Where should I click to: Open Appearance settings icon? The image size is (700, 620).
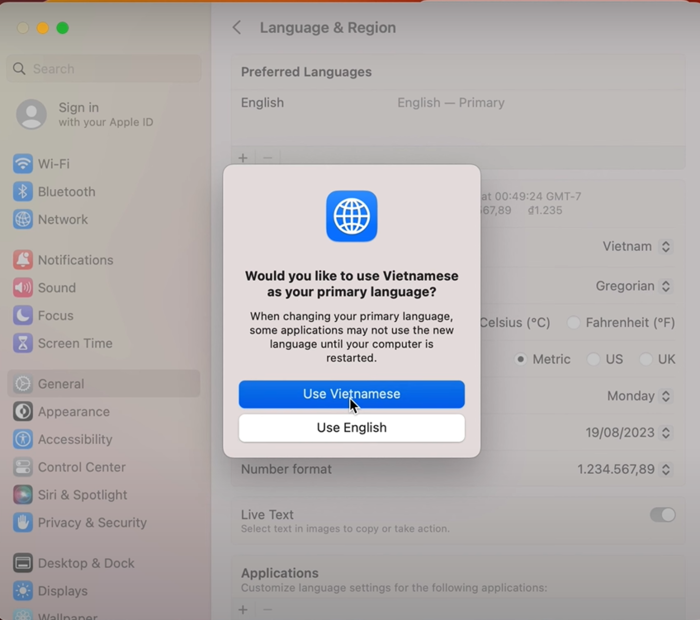pos(22,412)
